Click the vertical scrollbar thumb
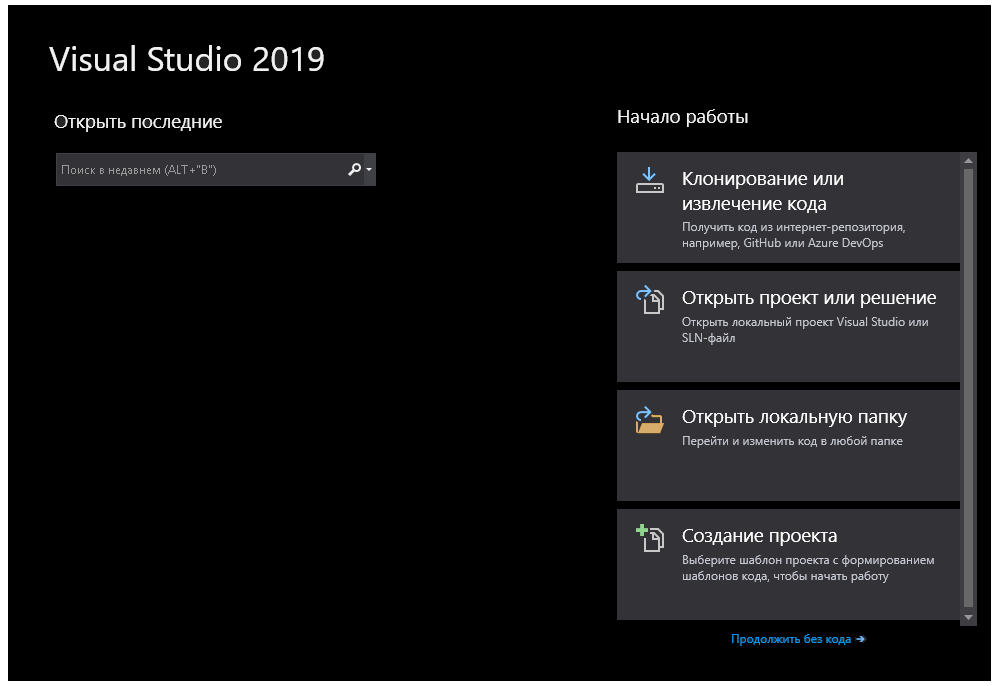Viewport: 1000px width, 686px height. 968,387
